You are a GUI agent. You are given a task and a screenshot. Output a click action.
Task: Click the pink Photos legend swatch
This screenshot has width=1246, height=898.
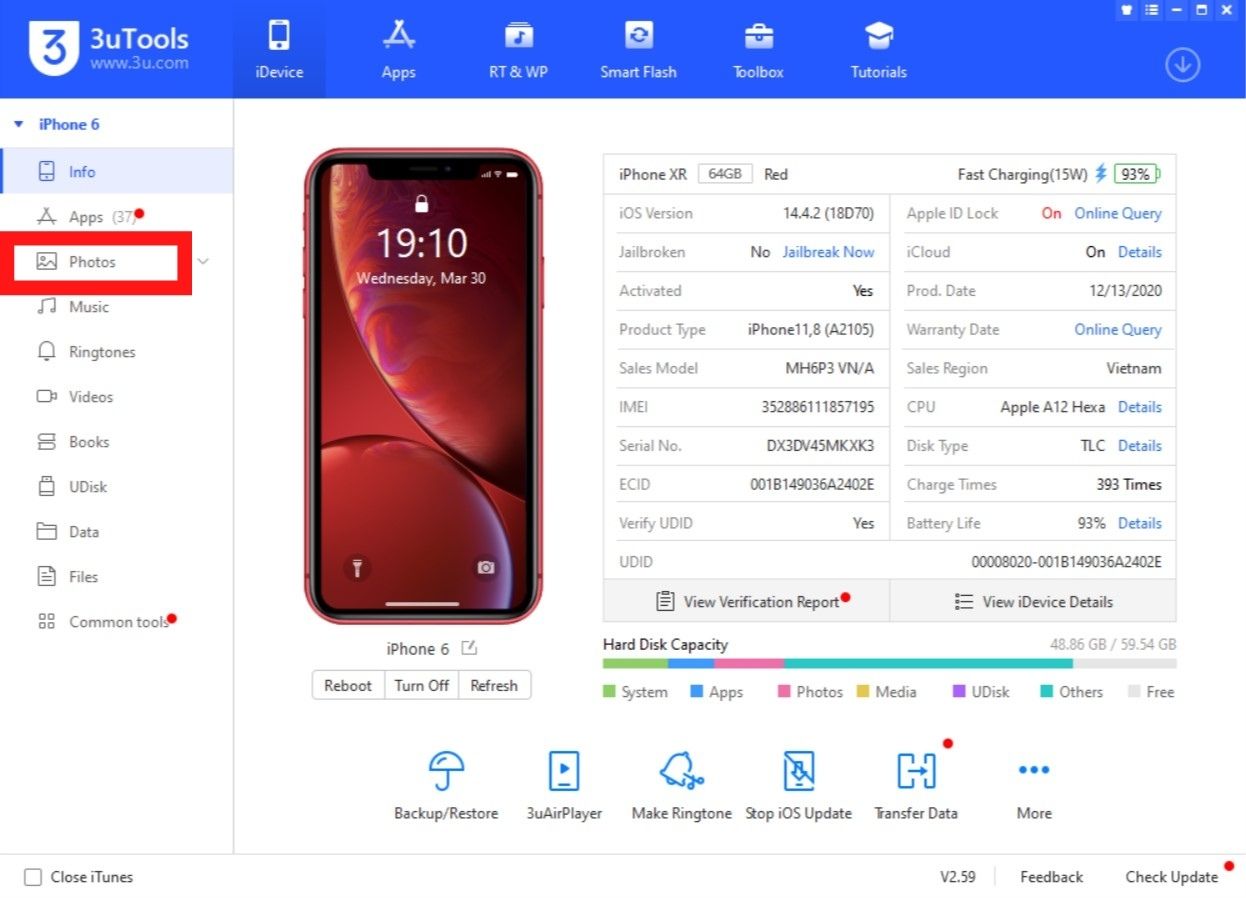pyautogui.click(x=784, y=692)
